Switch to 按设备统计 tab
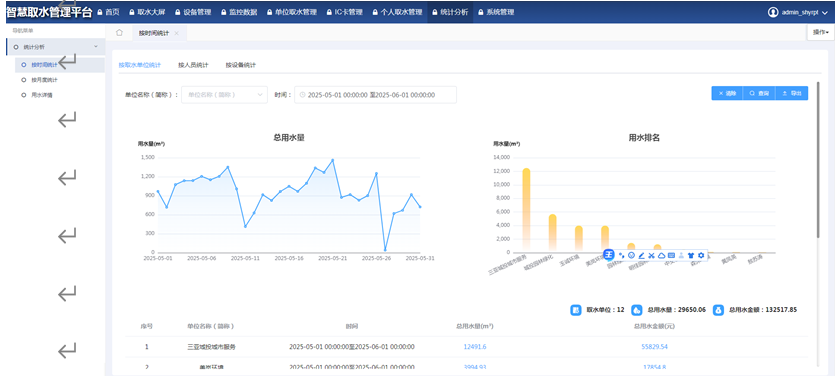Image resolution: width=840 pixels, height=376 pixels. pos(241,65)
